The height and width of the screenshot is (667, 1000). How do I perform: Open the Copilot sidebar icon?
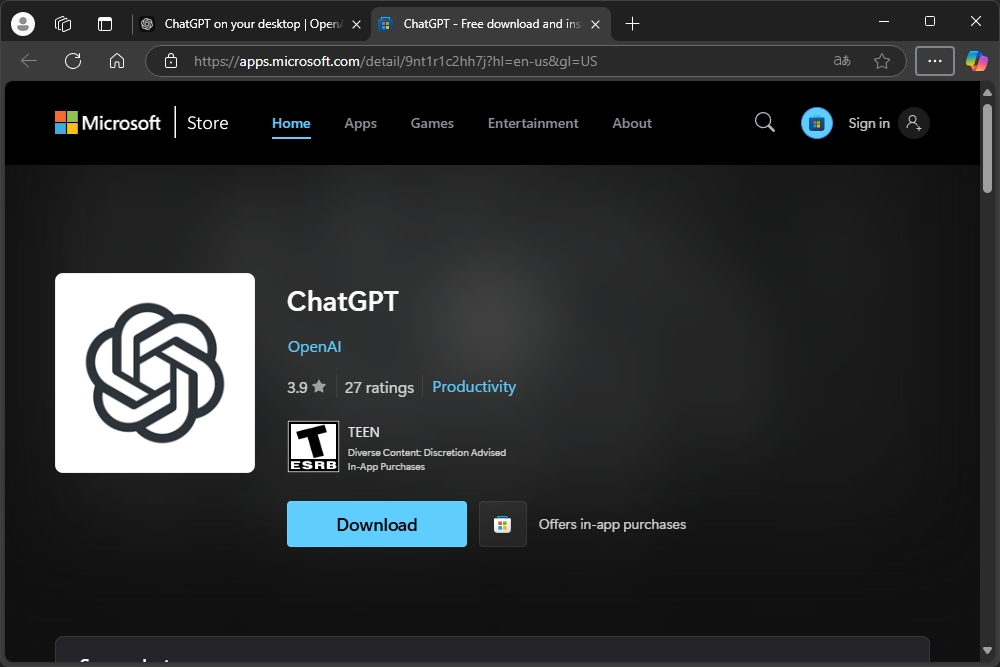[x=976, y=61]
